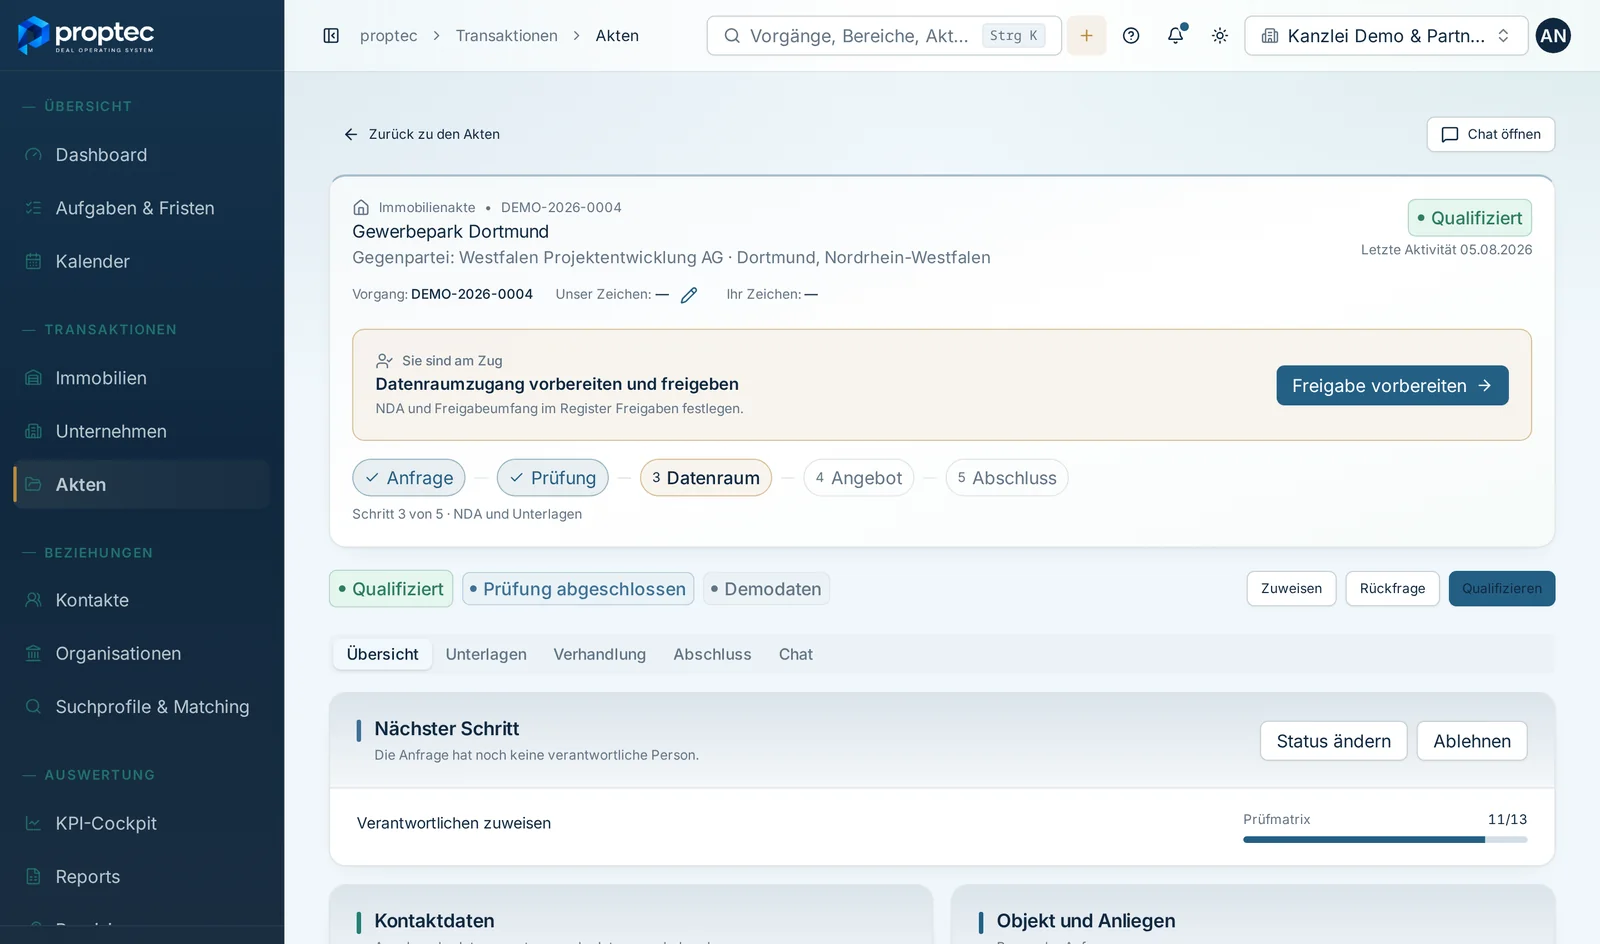
Task: Open the Kalender page
Action: click(142, 261)
